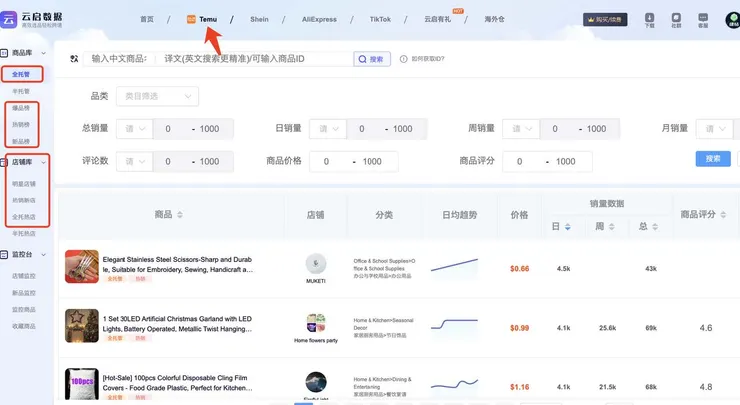Switch to the Shein tab

[259, 19]
